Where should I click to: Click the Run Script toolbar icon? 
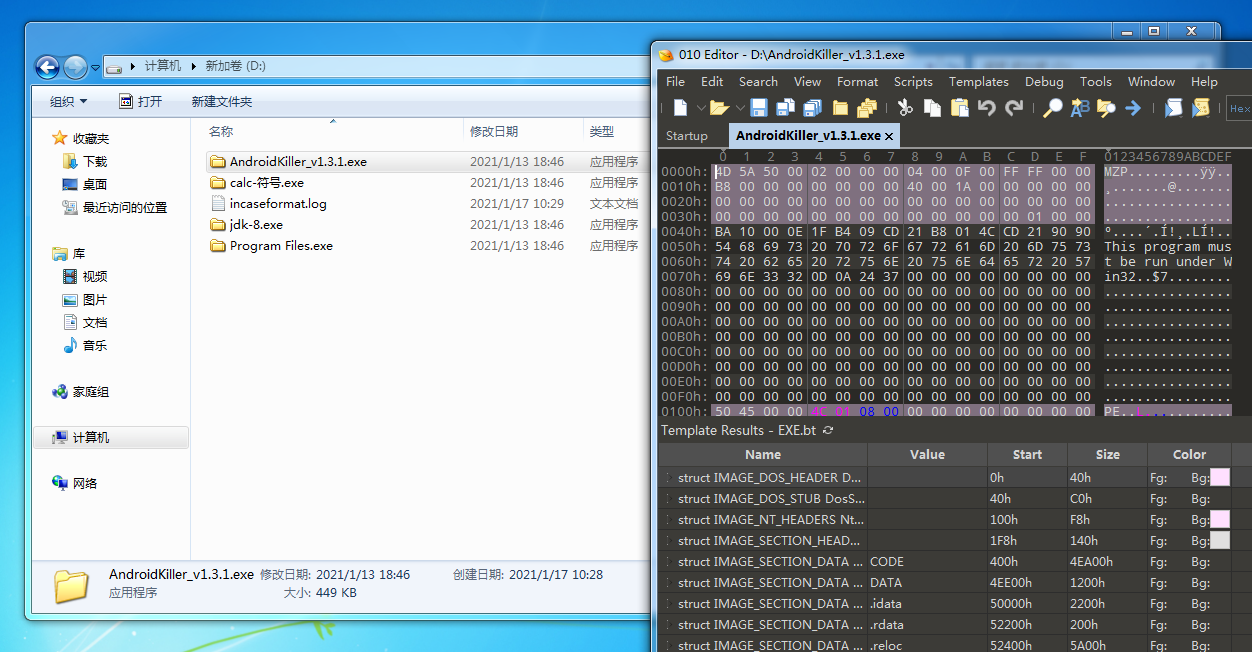tap(1173, 108)
